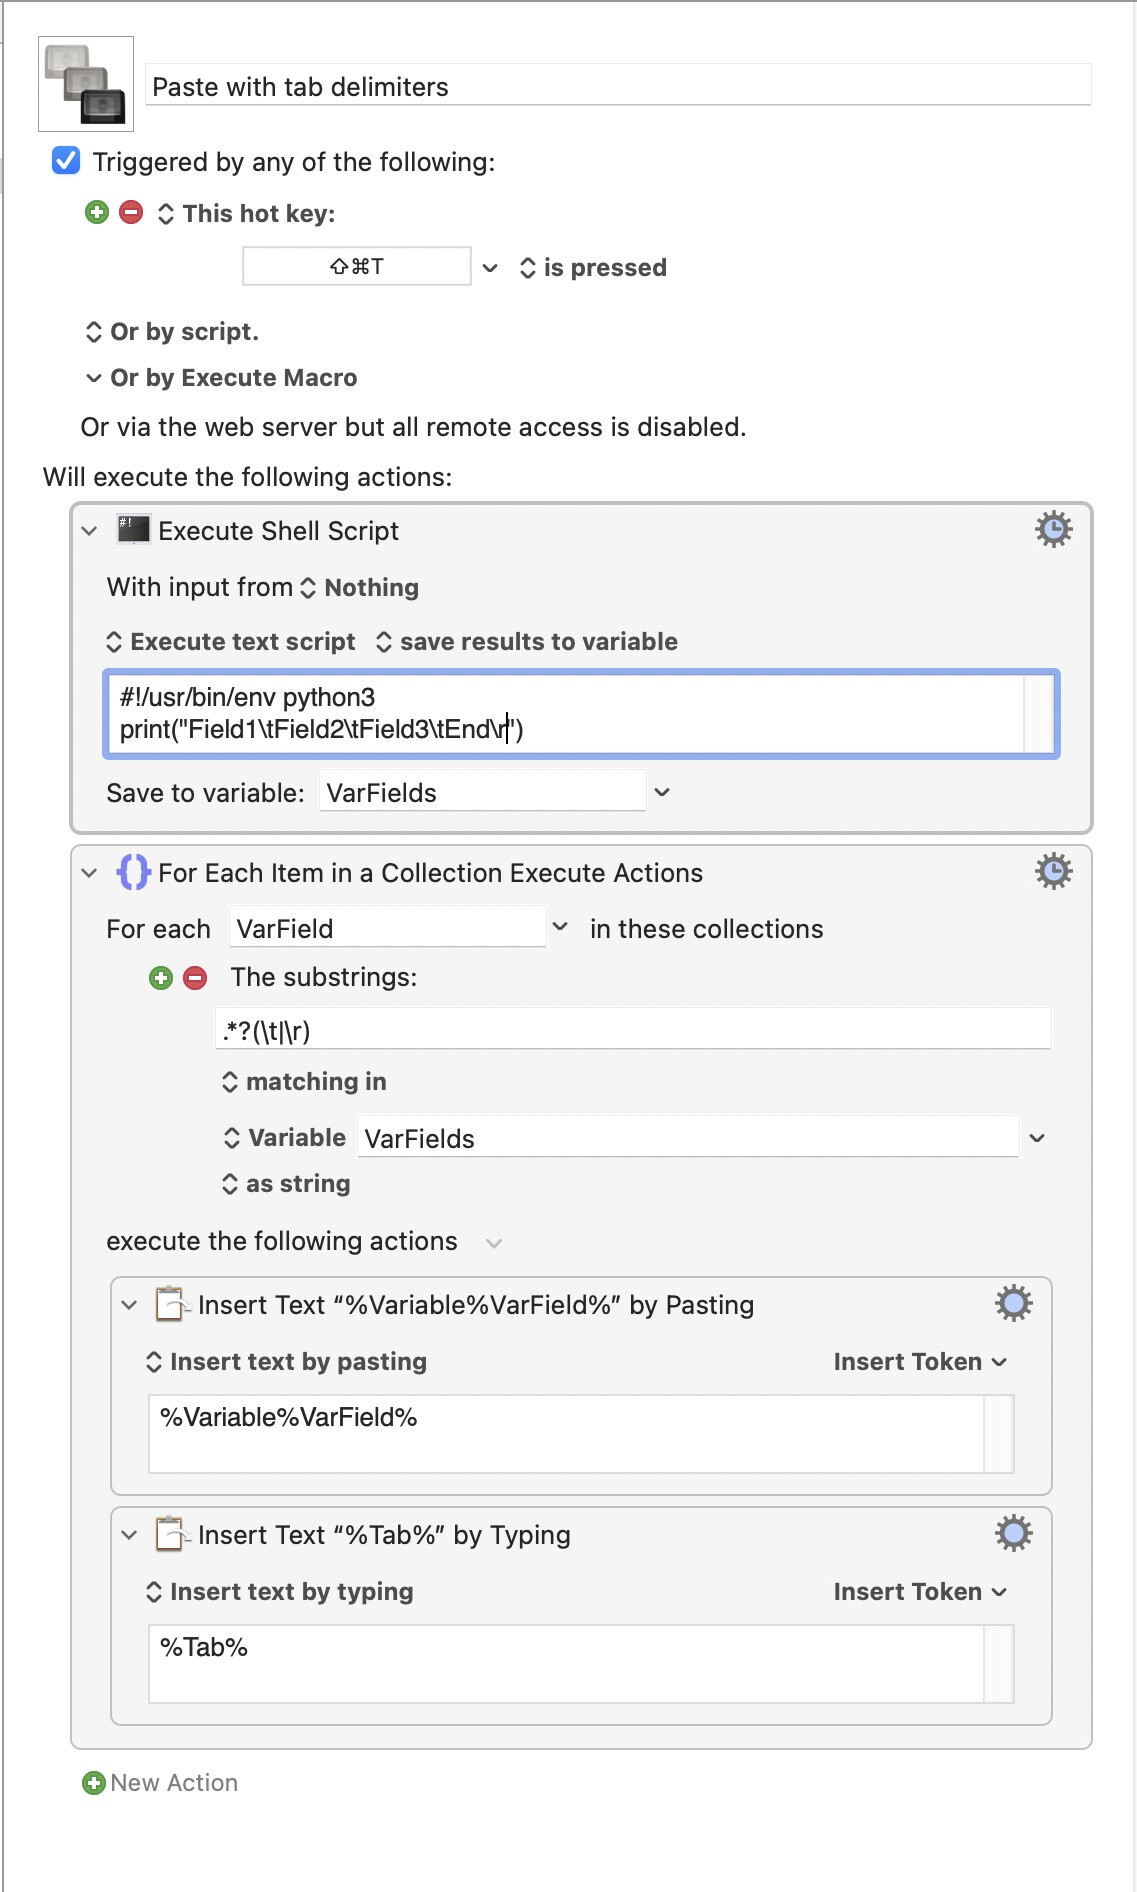The height and width of the screenshot is (1892, 1137).
Task: Open gear menu for Insert Text by Typing
Action: pyautogui.click(x=1013, y=1533)
